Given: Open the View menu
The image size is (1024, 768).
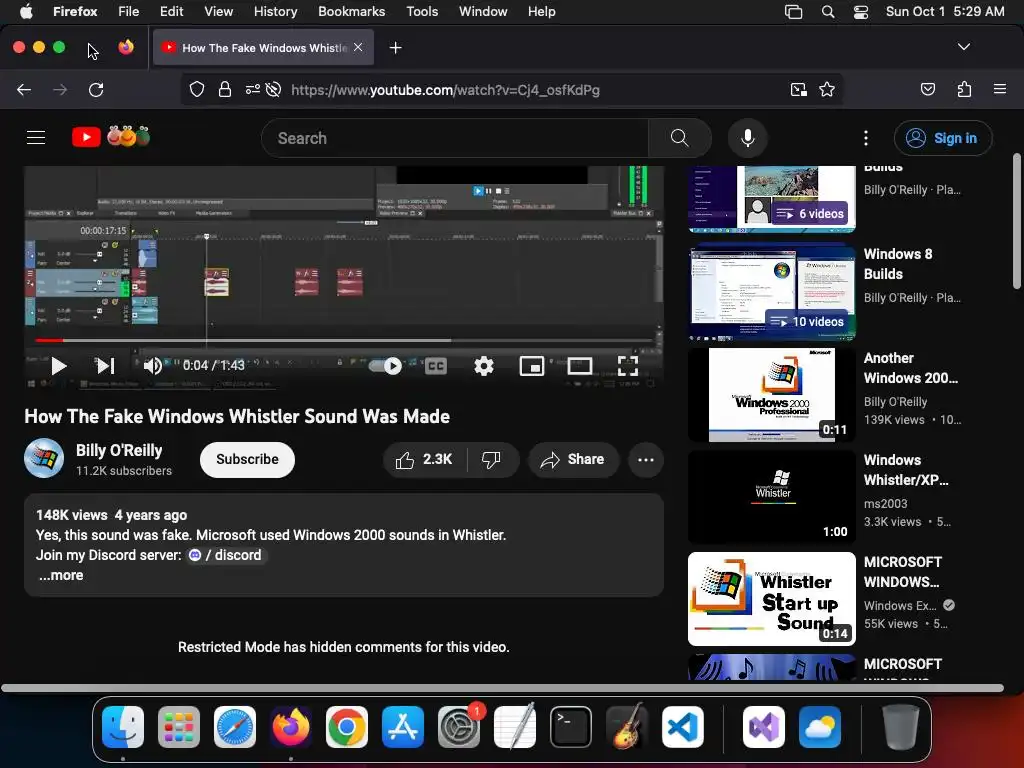Looking at the screenshot, I should point(218,11).
